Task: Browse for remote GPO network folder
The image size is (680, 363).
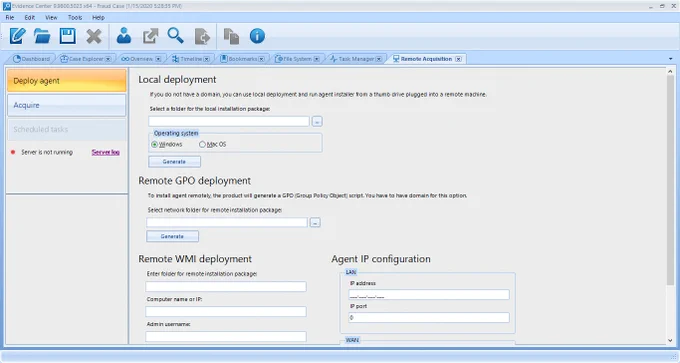Action: [x=315, y=222]
